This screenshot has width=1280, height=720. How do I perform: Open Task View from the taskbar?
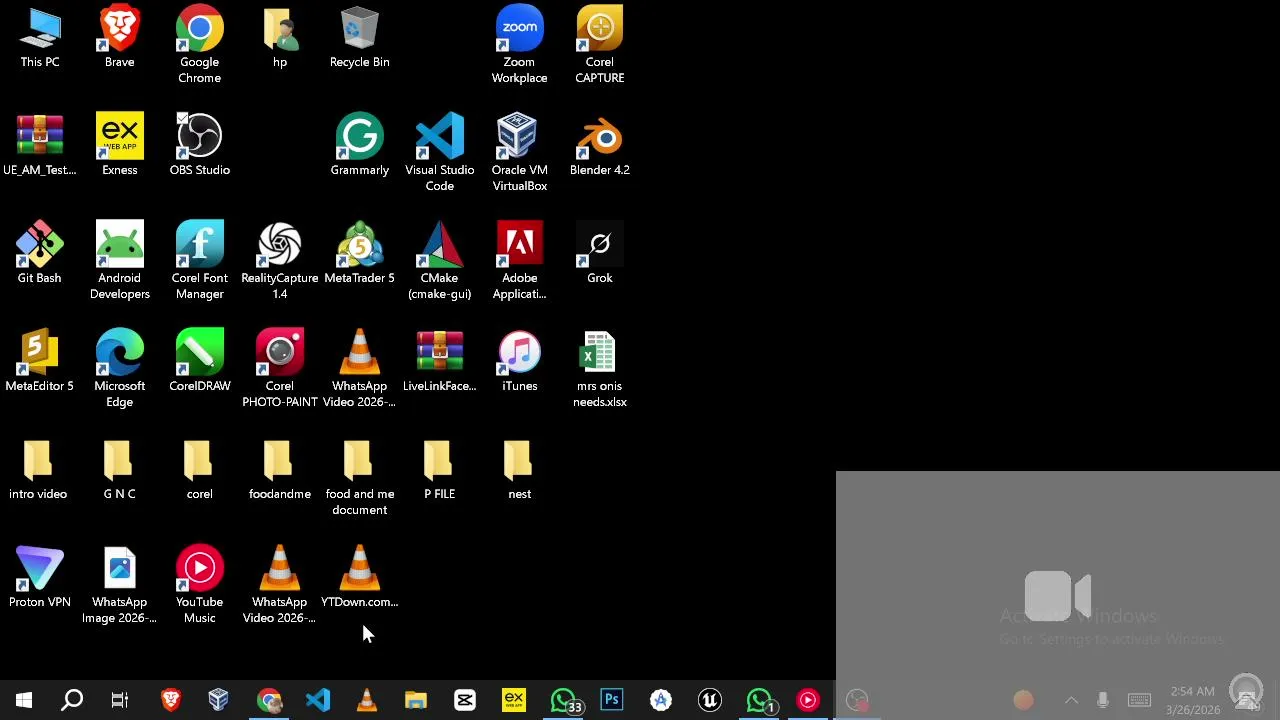point(120,700)
